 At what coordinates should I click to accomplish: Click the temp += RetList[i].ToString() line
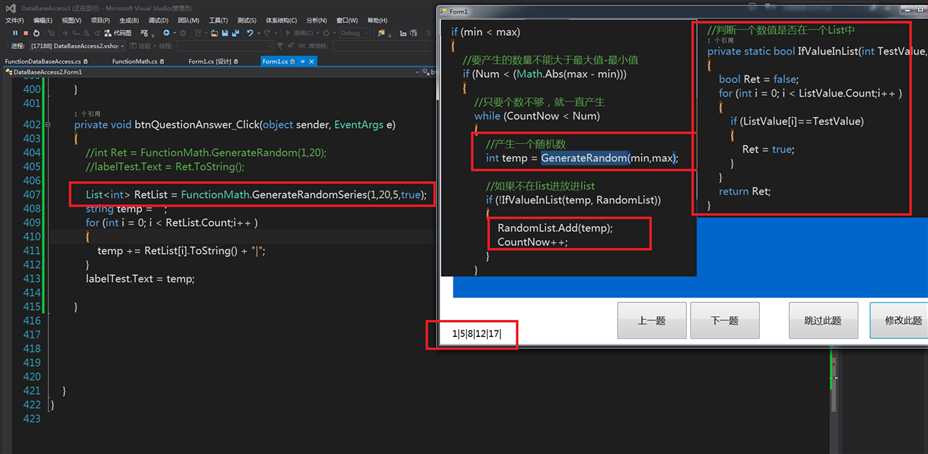pyautogui.click(x=182, y=250)
